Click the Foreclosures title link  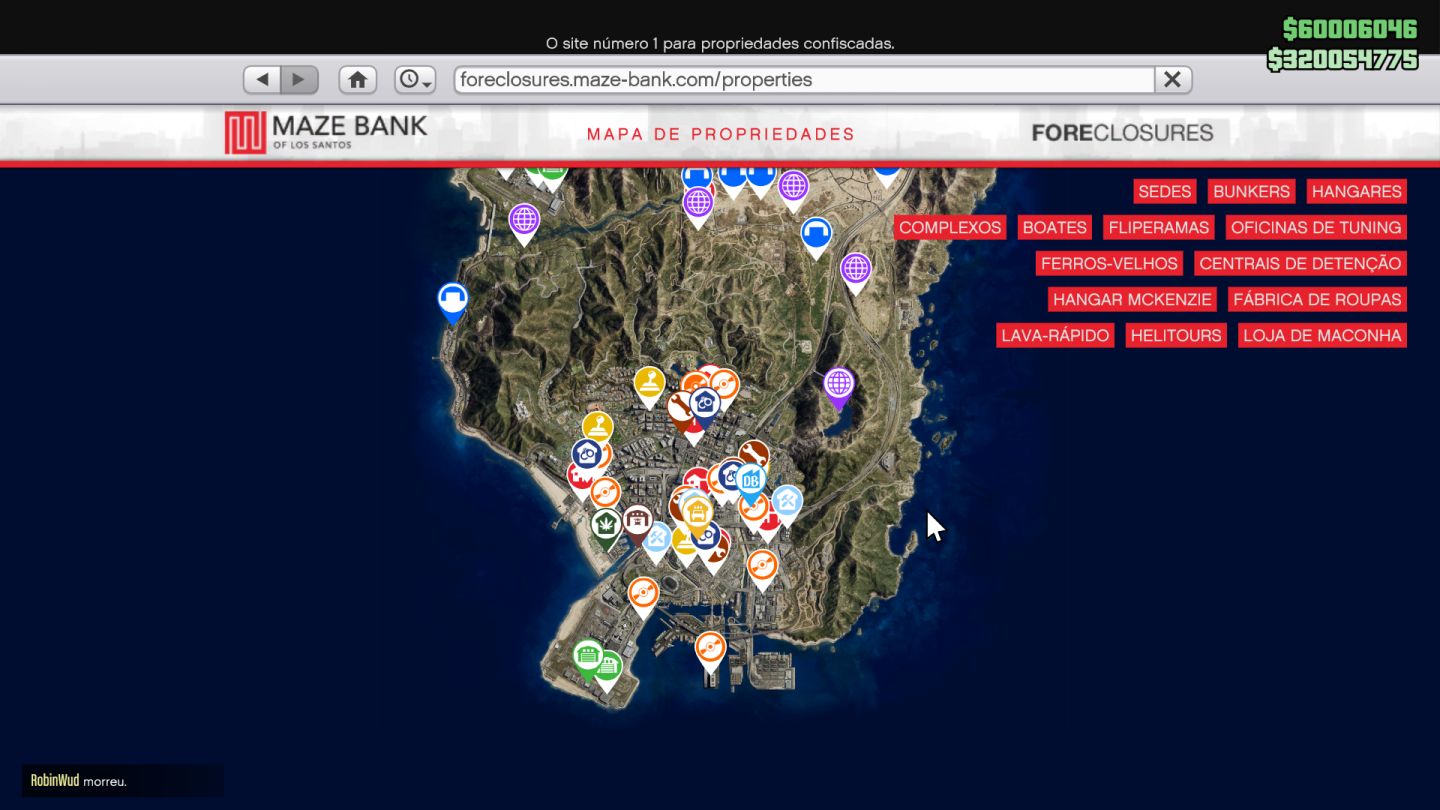pyautogui.click(x=1122, y=132)
